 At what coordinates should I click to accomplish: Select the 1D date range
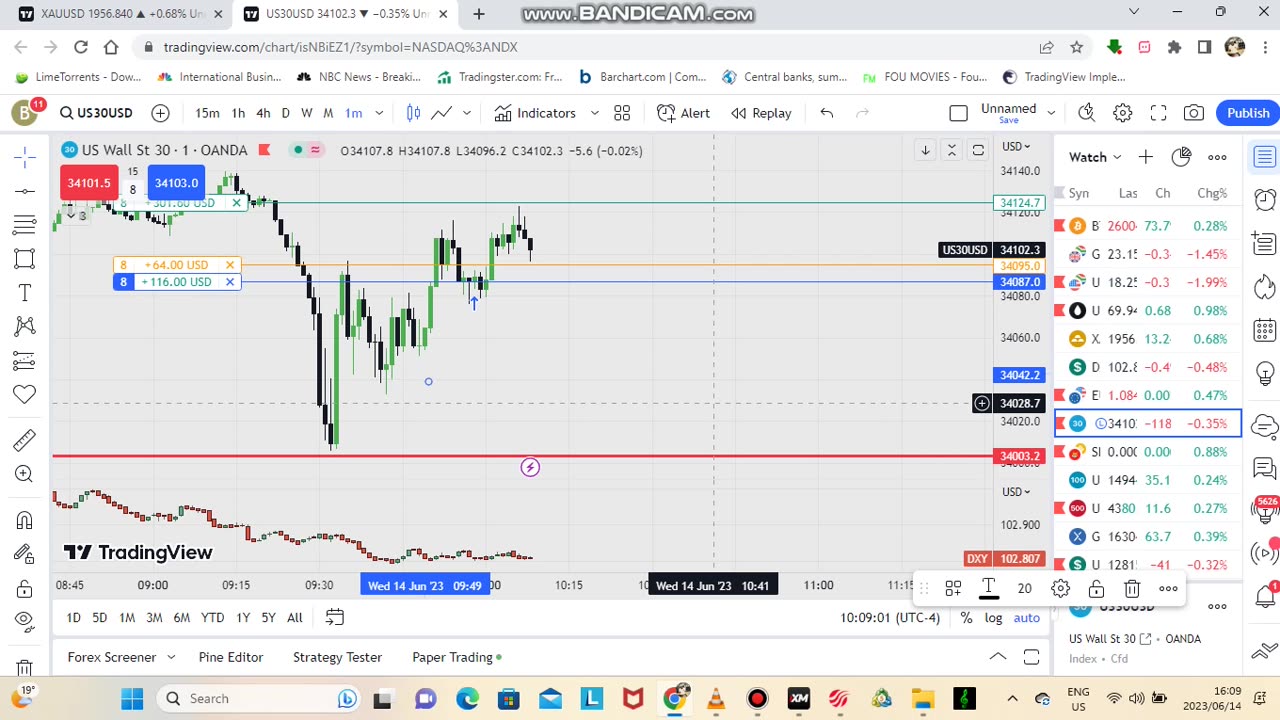point(74,618)
